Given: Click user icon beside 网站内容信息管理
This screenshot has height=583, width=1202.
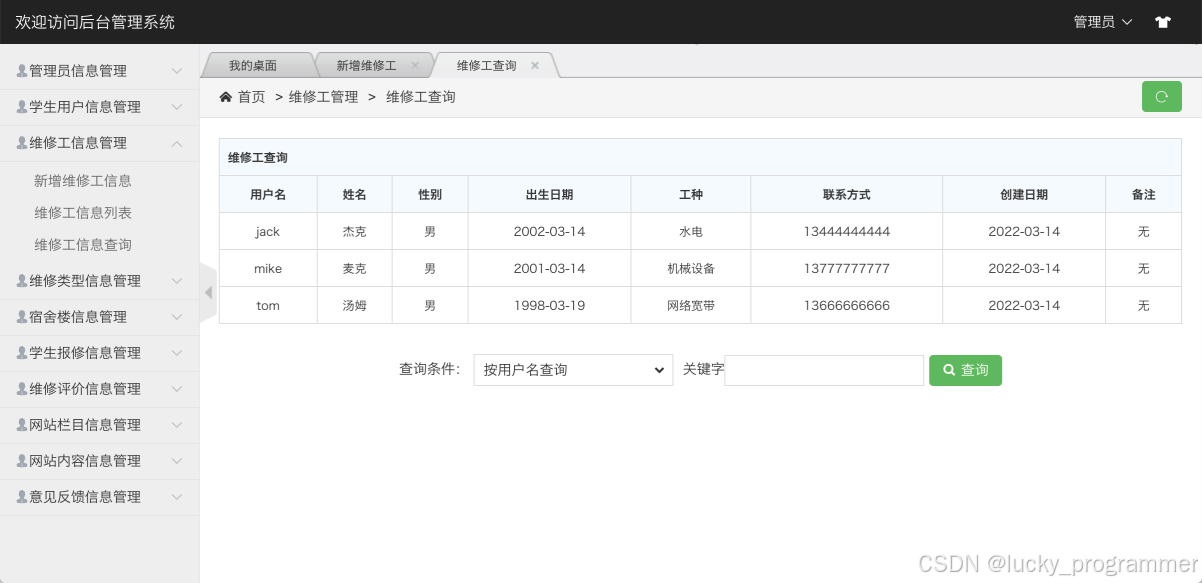Looking at the screenshot, I should [x=22, y=461].
